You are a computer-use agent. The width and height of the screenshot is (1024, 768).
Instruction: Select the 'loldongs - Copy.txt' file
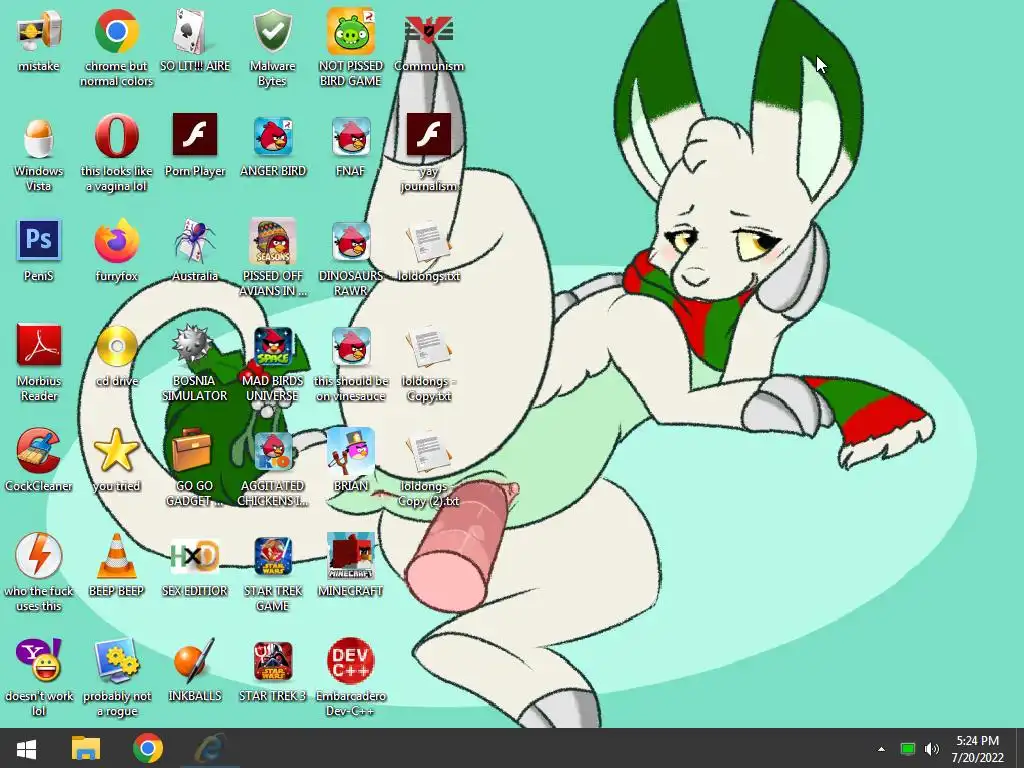pos(428,345)
